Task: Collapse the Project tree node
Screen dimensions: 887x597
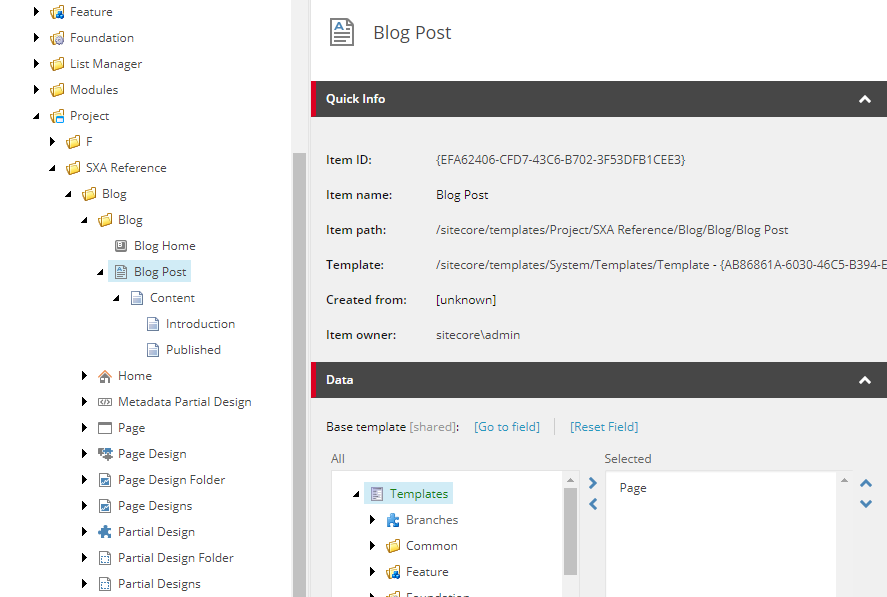Action: (36, 116)
